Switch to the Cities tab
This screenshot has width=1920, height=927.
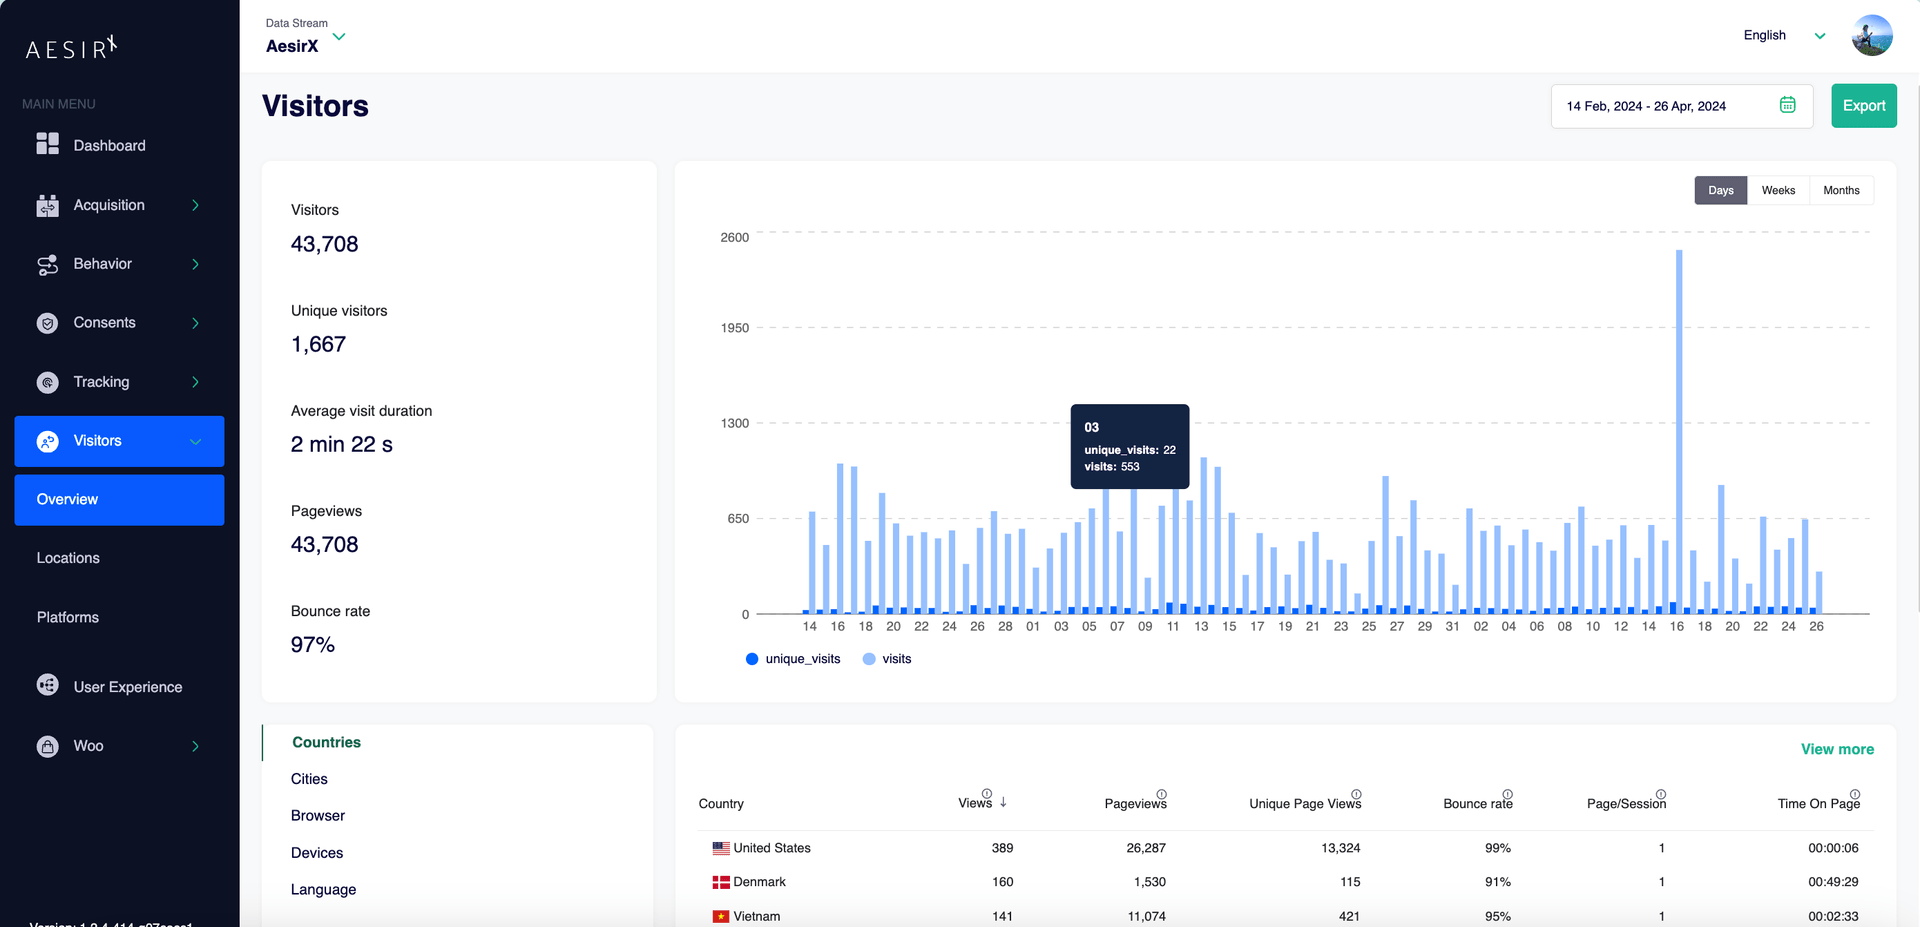(x=309, y=778)
